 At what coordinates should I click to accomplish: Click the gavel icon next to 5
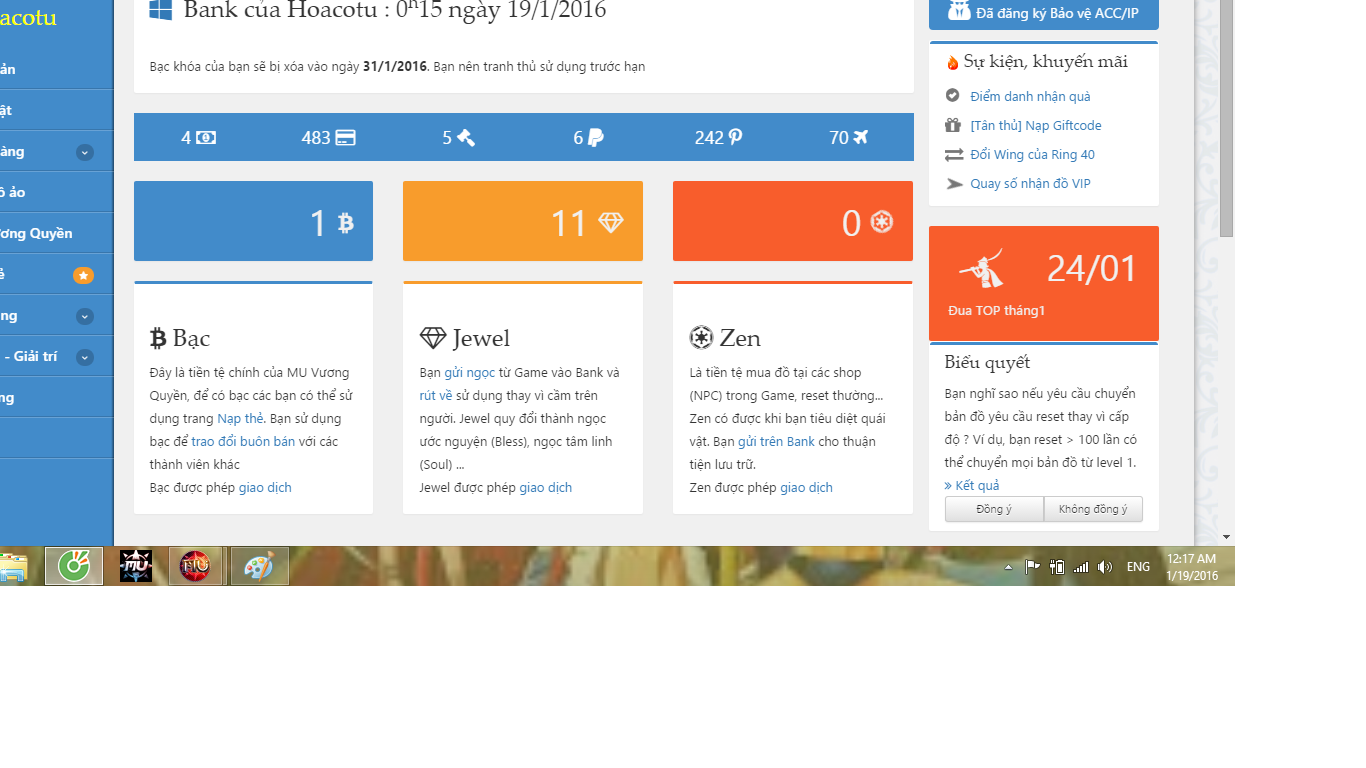[466, 138]
